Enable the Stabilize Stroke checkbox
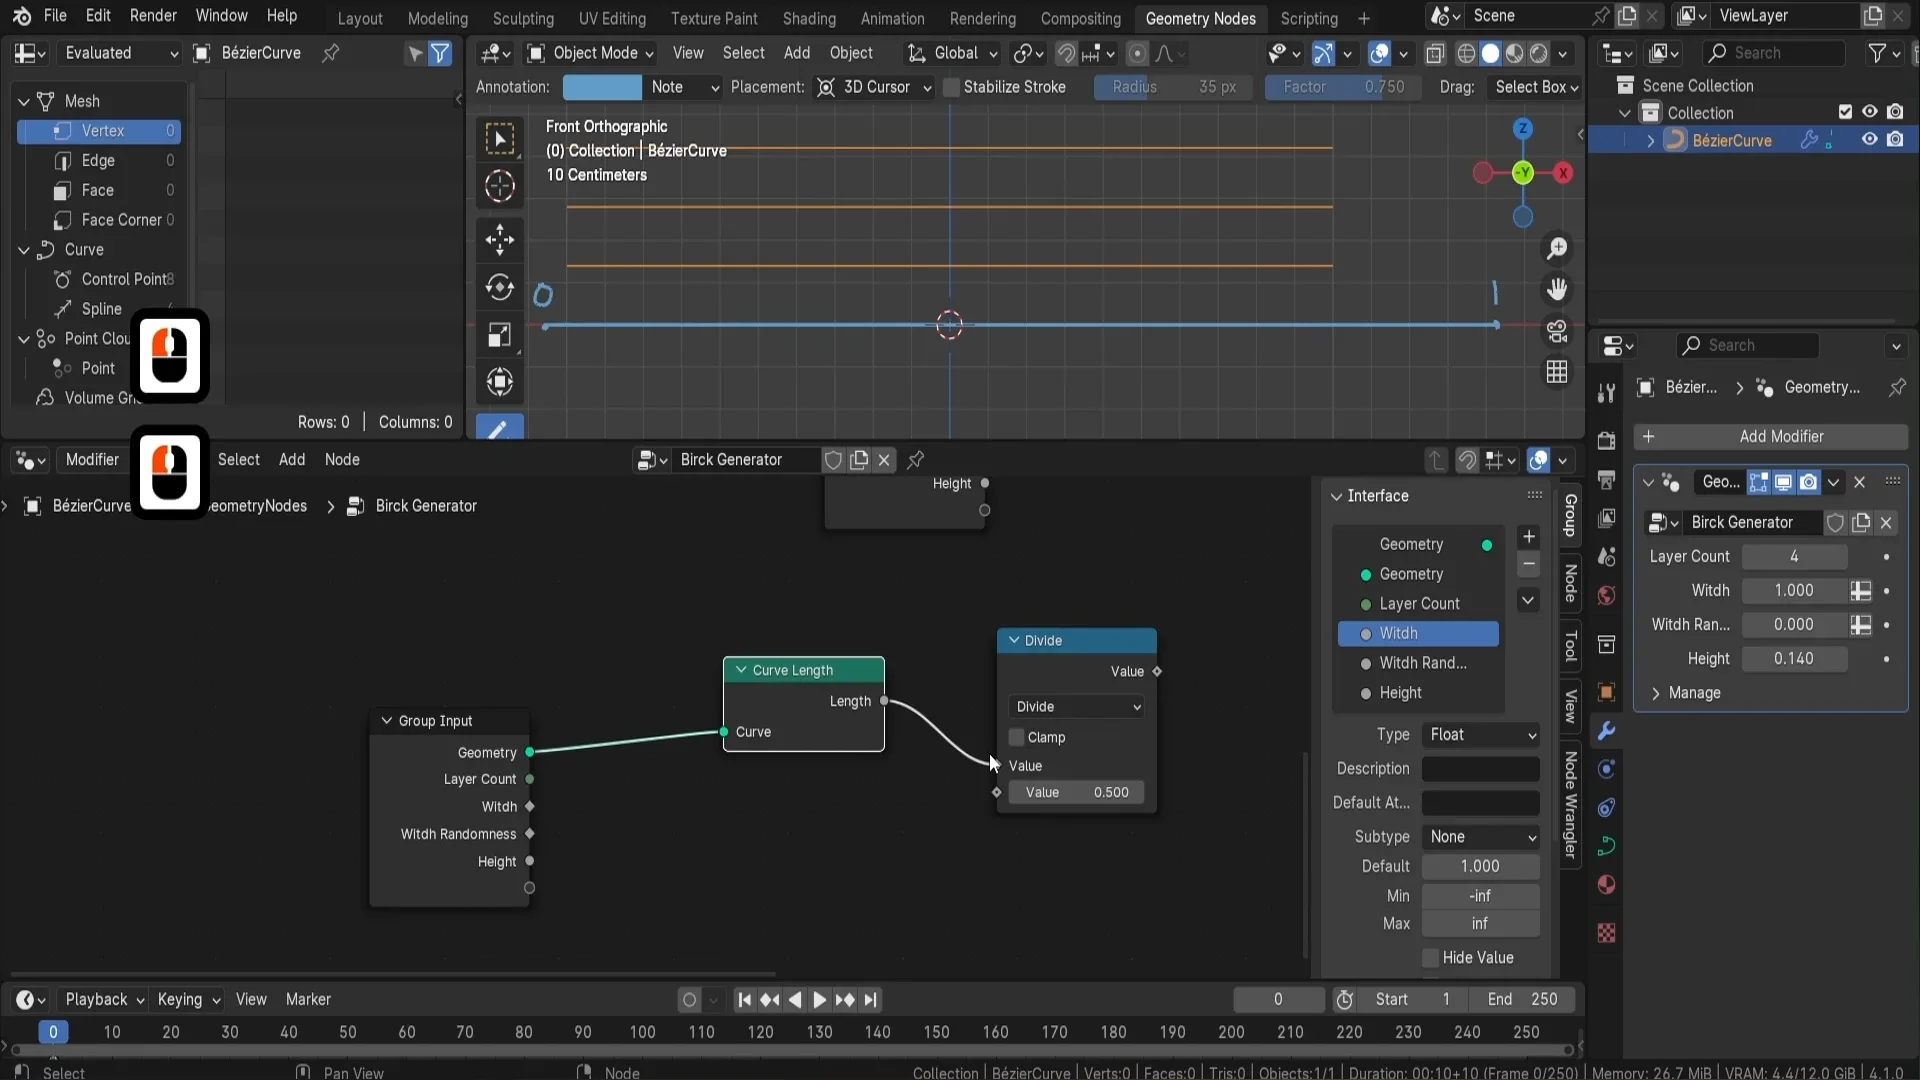This screenshot has width=1920, height=1080. pos(952,87)
